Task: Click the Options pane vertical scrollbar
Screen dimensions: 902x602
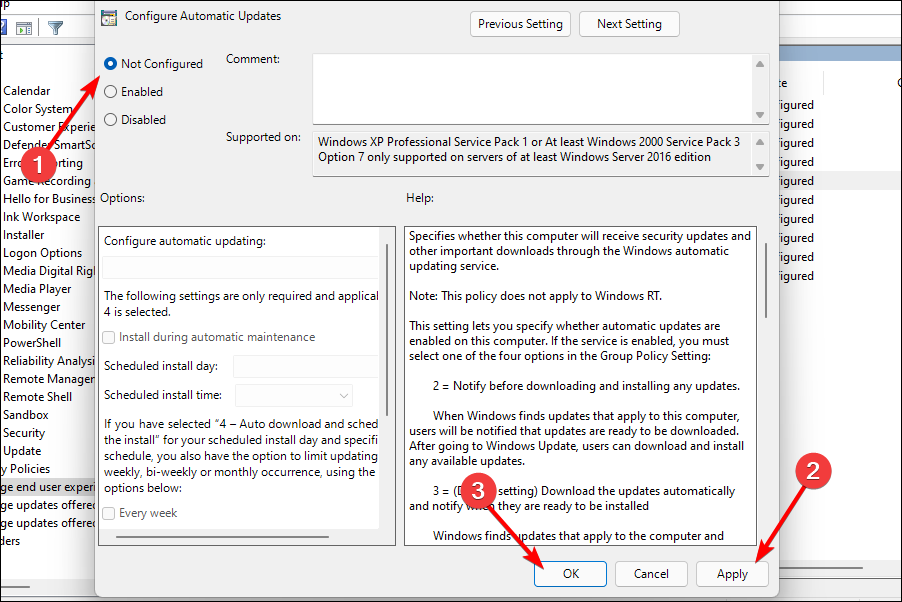Action: click(387, 330)
